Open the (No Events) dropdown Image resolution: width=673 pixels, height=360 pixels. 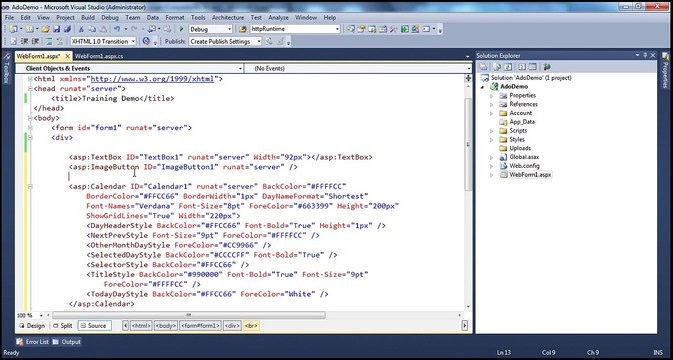358,68
